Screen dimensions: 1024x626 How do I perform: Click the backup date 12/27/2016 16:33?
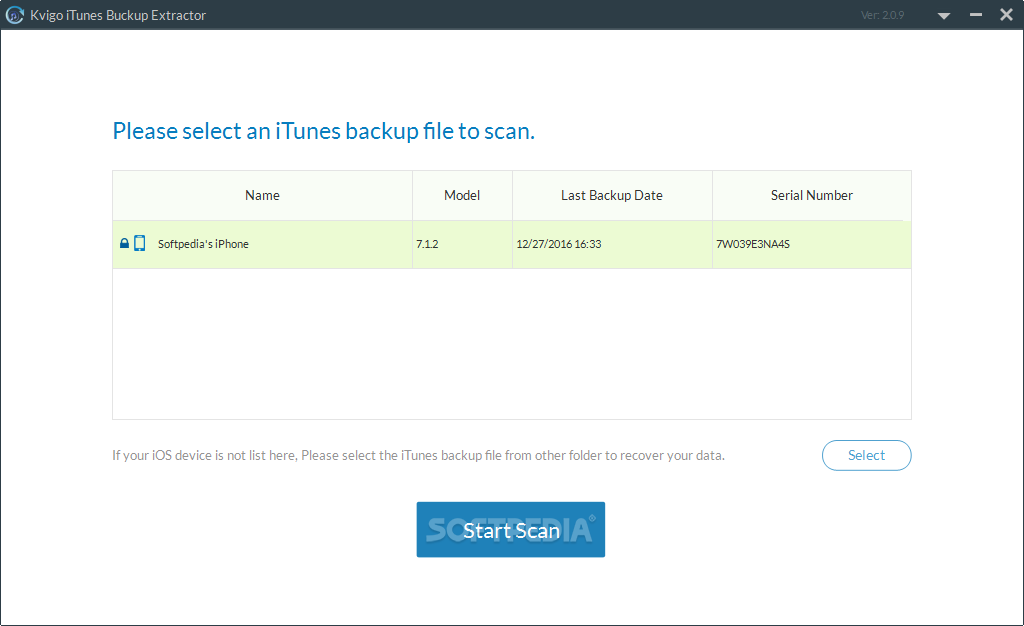pos(558,244)
